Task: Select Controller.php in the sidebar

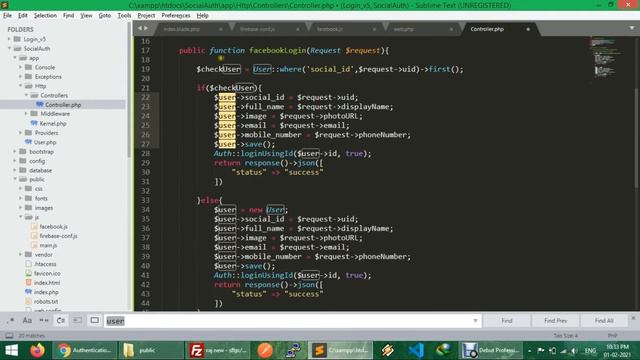Action: (63, 105)
